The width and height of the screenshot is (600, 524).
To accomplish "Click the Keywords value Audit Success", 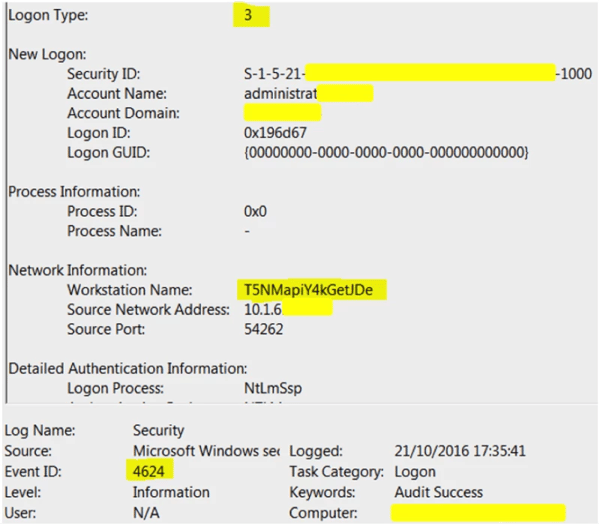I will point(438,492).
